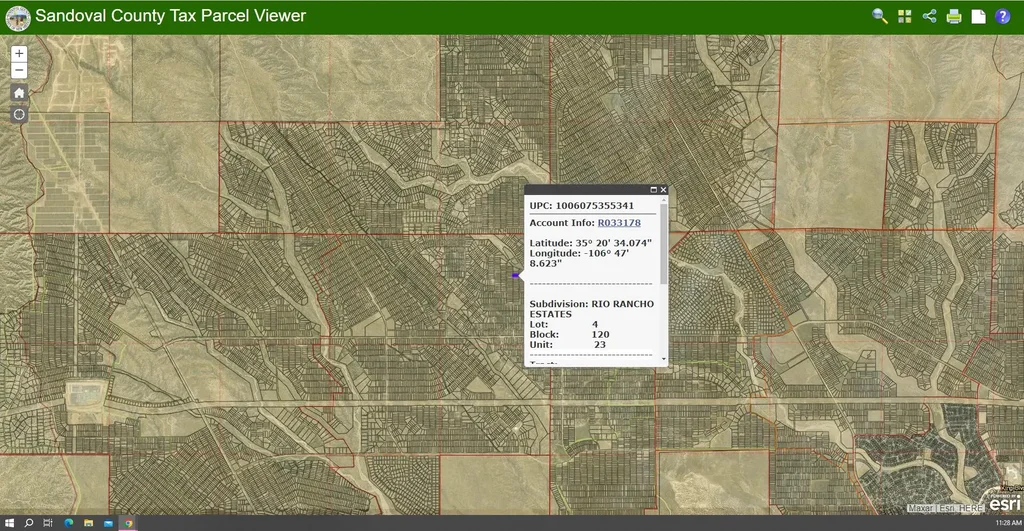
Task: Click the print map icon
Action: (x=954, y=16)
